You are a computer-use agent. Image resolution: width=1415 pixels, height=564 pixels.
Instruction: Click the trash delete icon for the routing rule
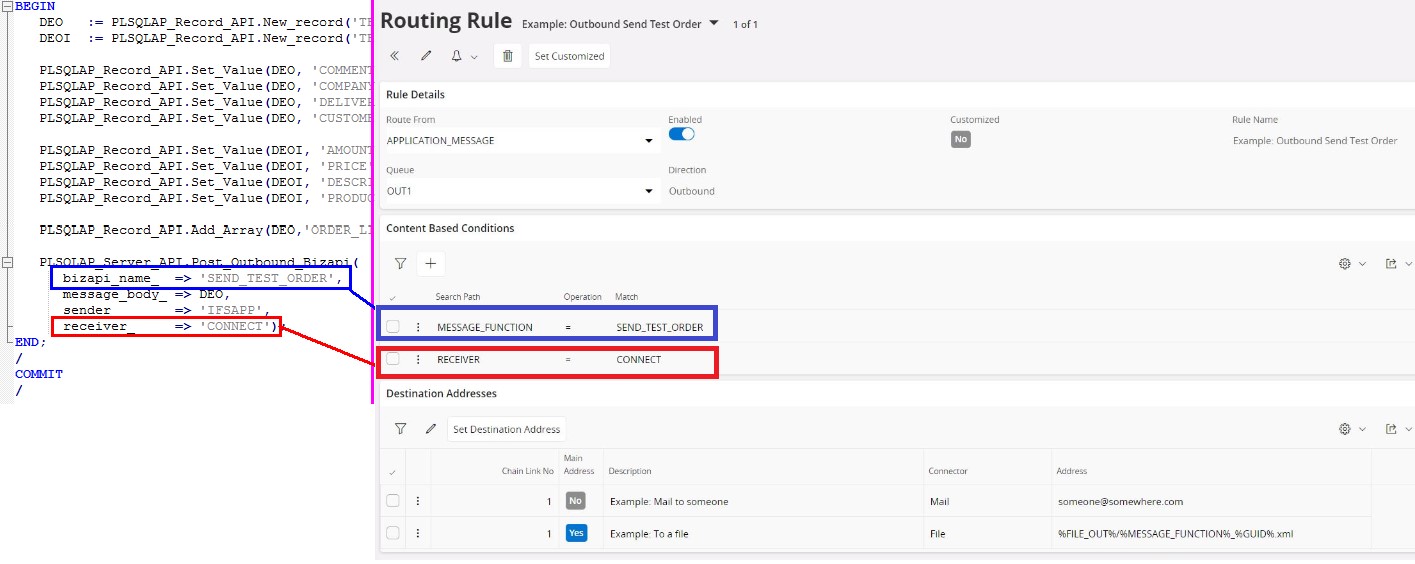508,57
